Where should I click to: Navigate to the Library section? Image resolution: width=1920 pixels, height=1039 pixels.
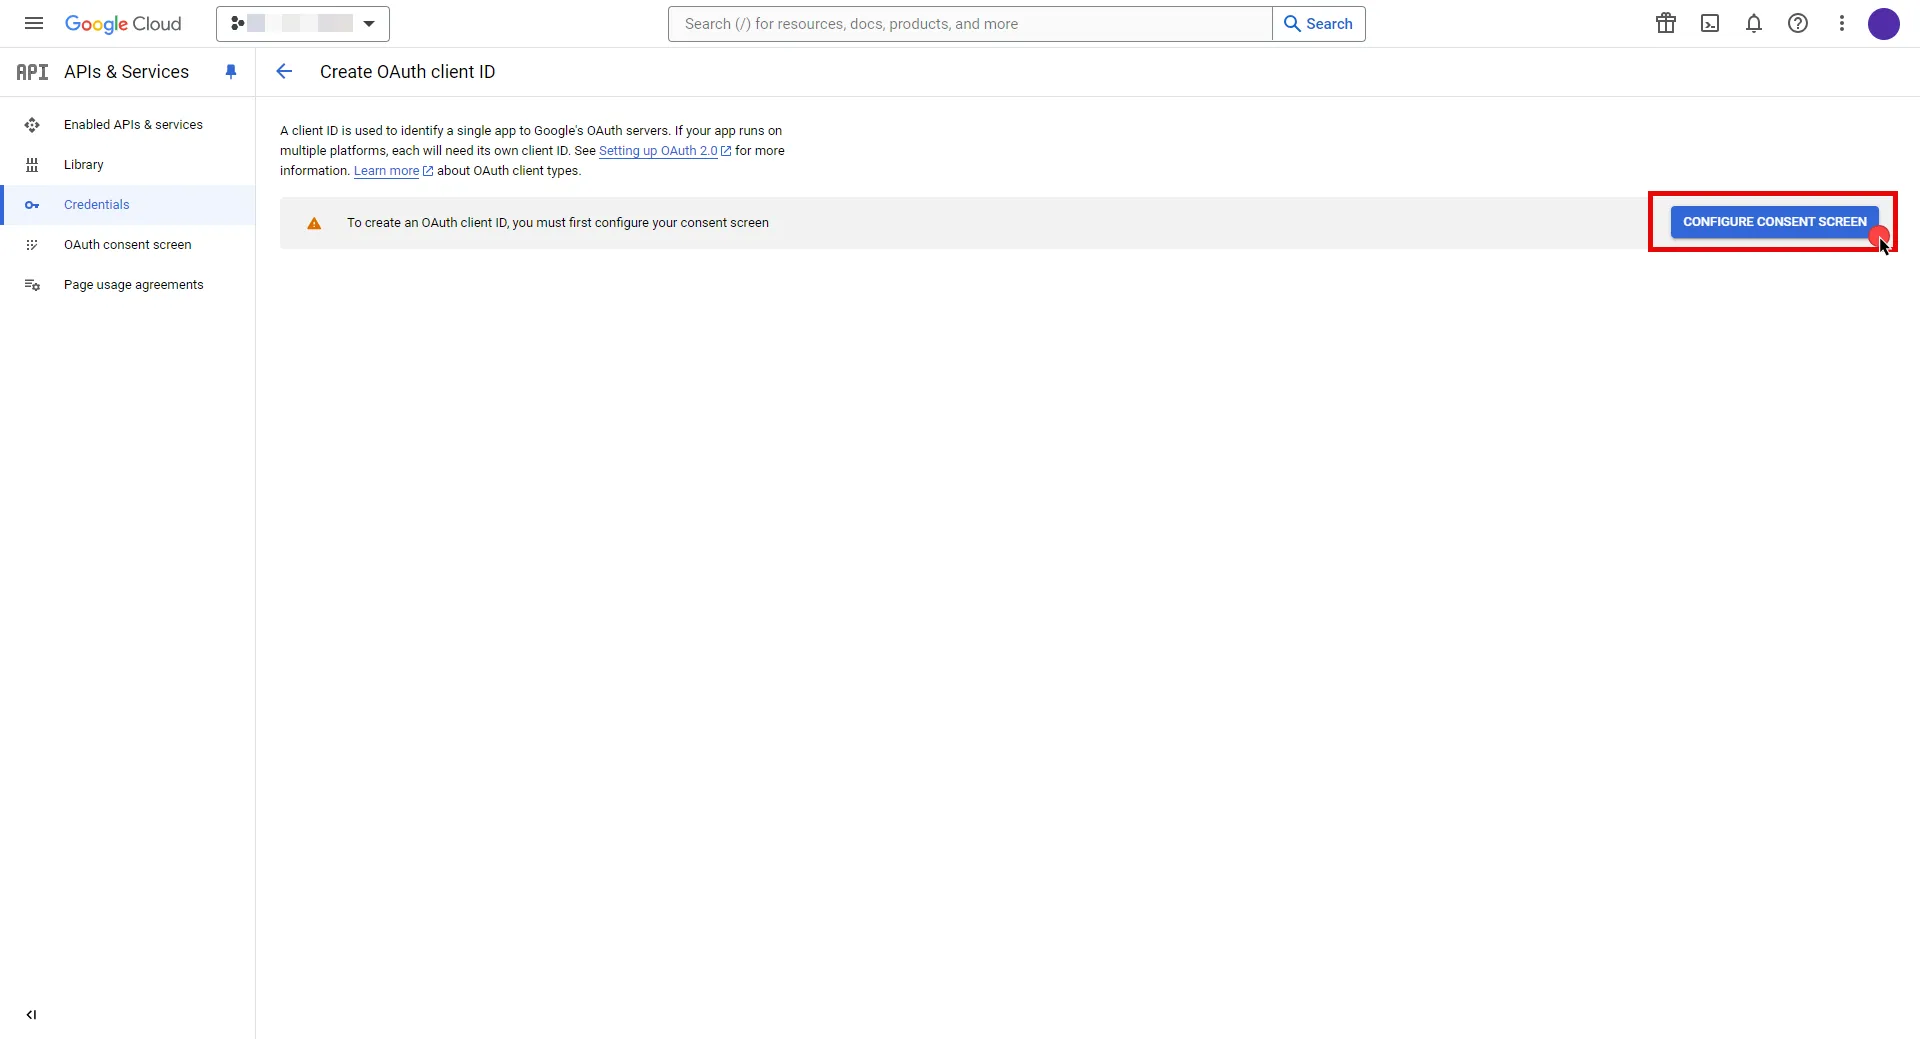[83, 164]
